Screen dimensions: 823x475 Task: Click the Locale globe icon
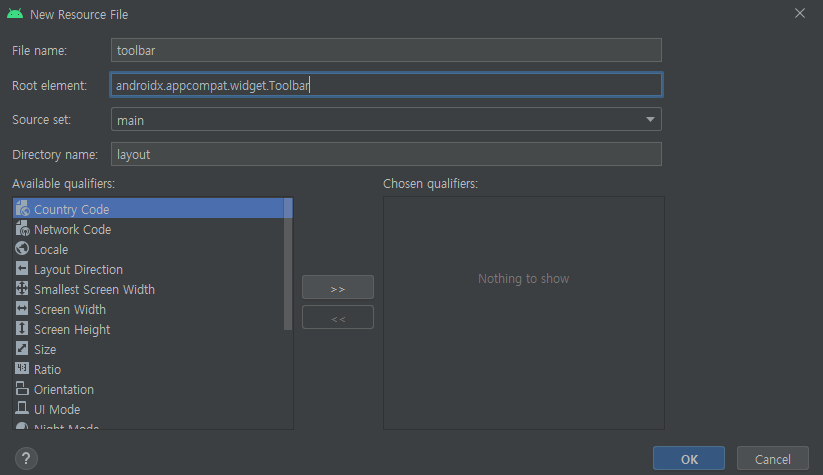click(x=22, y=249)
